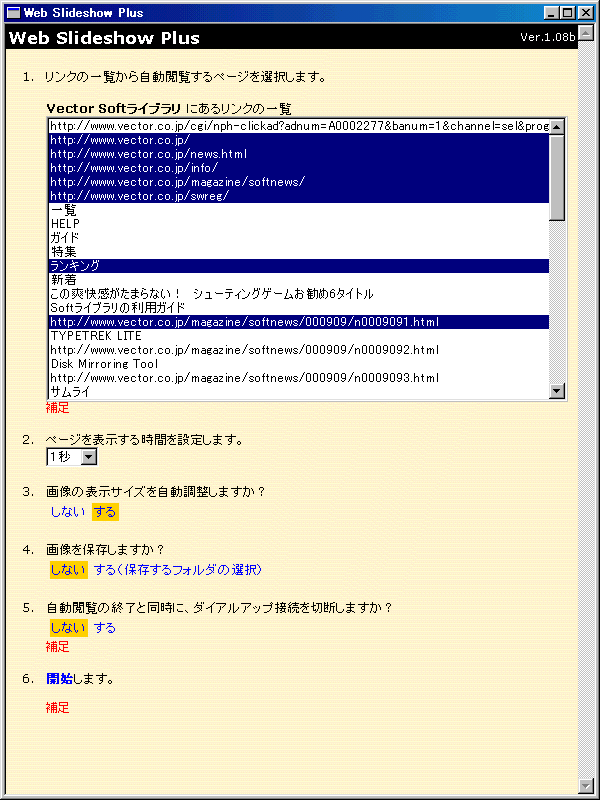This screenshot has height=800, width=600.
Task: Select http://www.vector.co.jp/ list entry
Action: [x=299, y=140]
